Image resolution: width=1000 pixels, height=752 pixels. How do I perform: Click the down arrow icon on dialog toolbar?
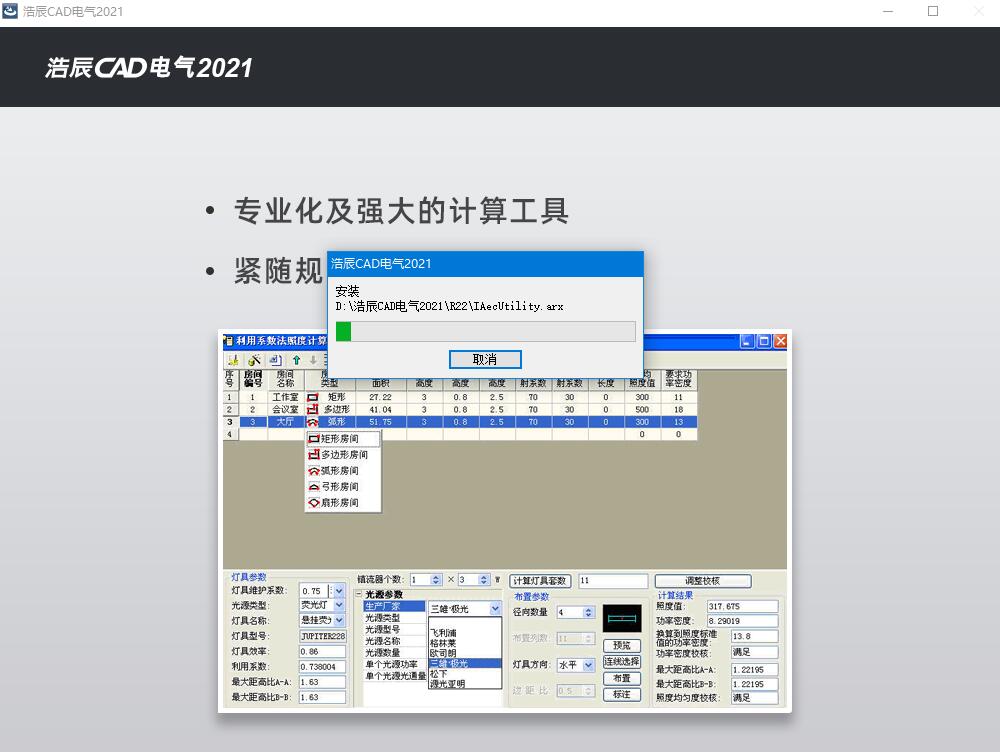312,360
